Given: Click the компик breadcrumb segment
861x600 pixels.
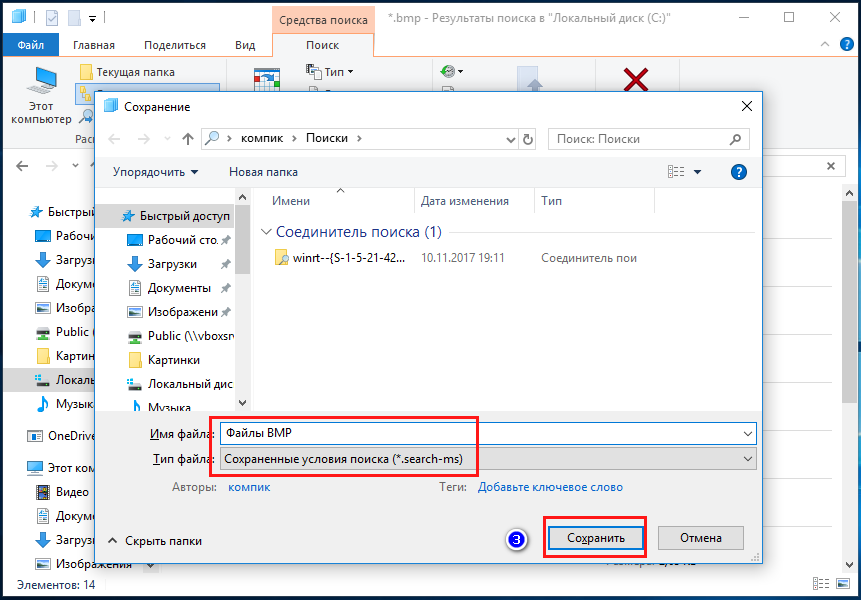Looking at the screenshot, I should click(262, 138).
